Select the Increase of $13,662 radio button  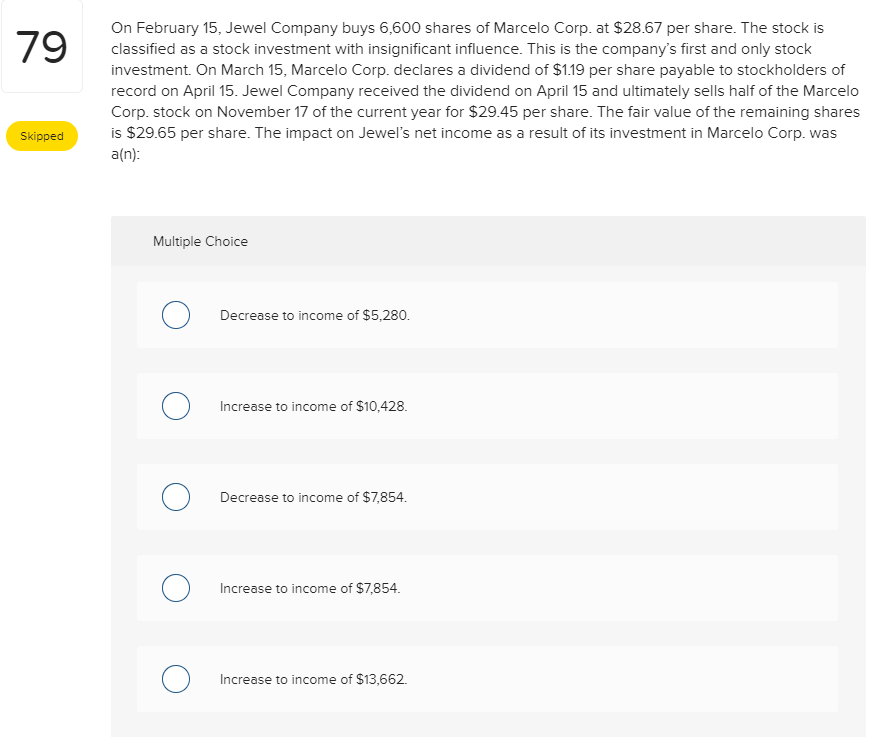click(176, 679)
